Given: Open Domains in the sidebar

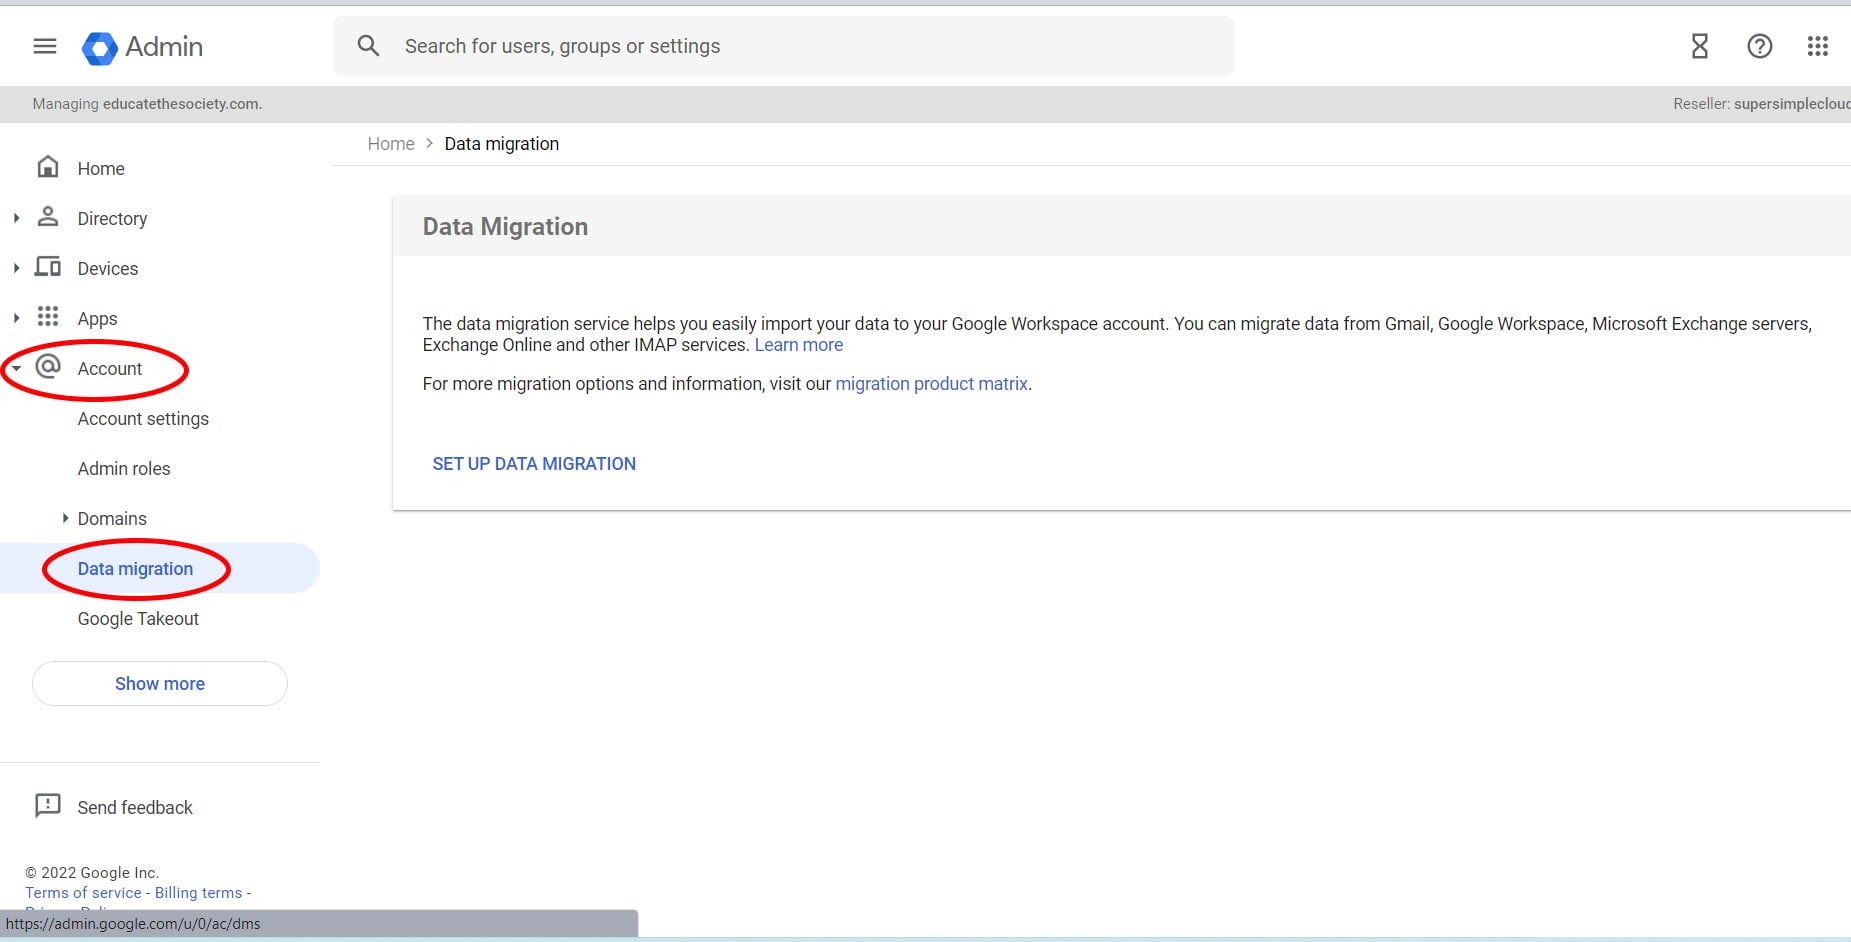Looking at the screenshot, I should pyautogui.click(x=112, y=519).
